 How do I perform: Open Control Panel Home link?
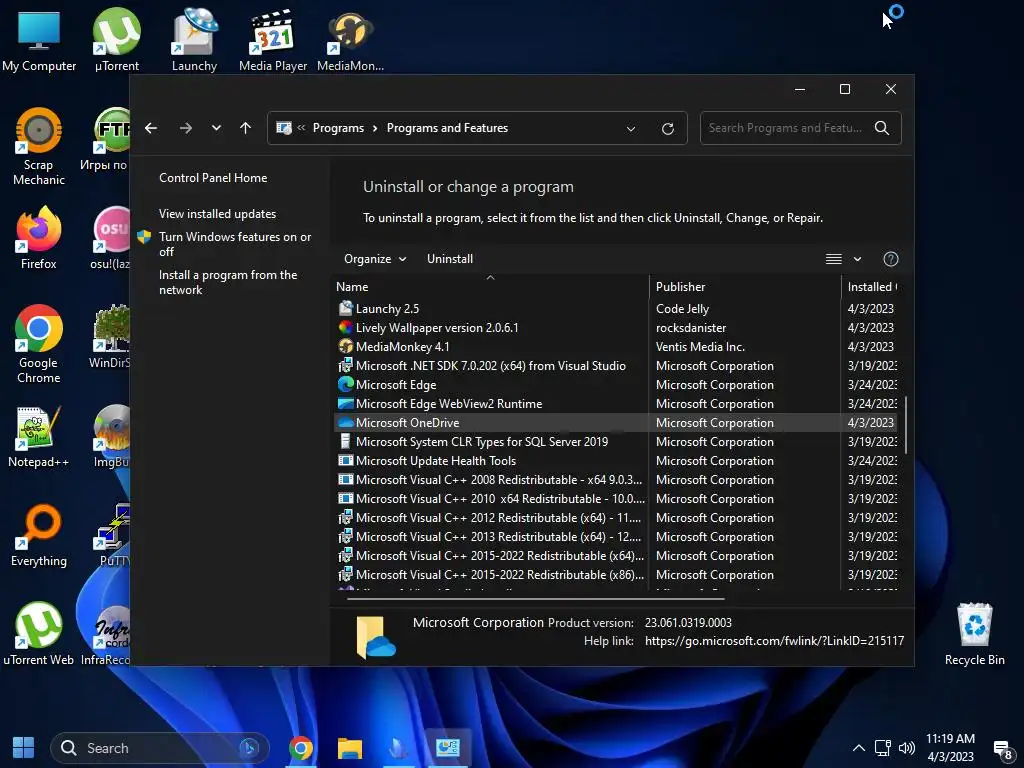click(213, 178)
